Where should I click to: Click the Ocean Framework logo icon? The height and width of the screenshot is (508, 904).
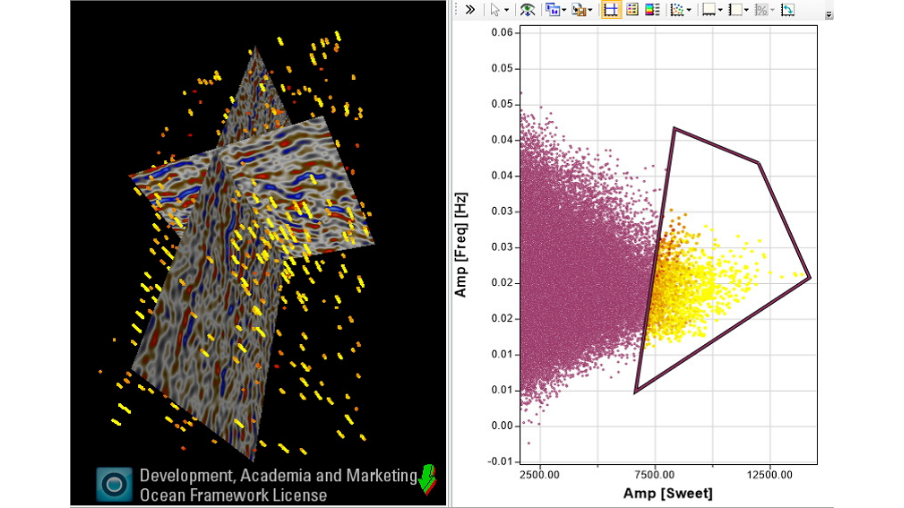[114, 484]
